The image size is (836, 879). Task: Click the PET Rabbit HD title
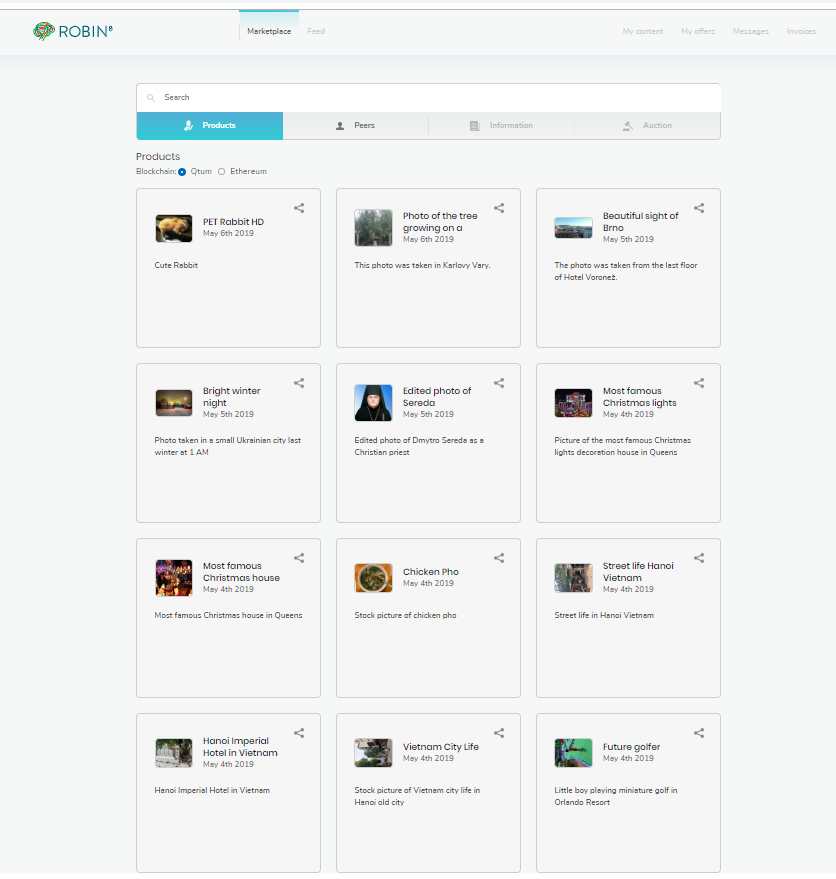(233, 222)
